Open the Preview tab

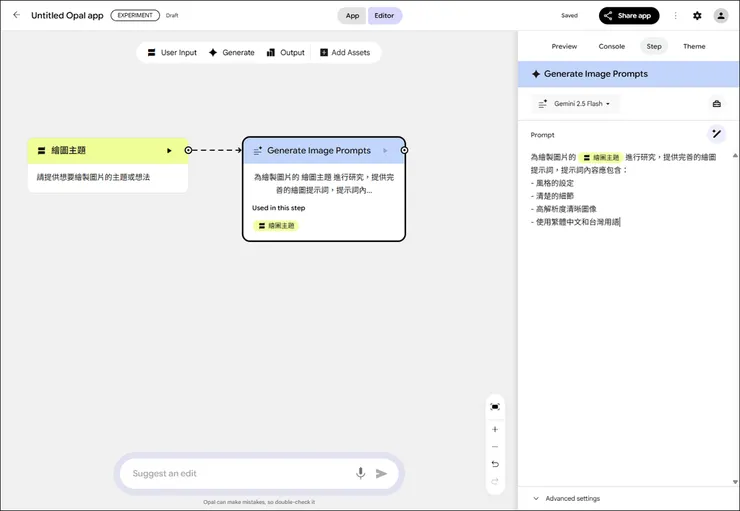(564, 46)
